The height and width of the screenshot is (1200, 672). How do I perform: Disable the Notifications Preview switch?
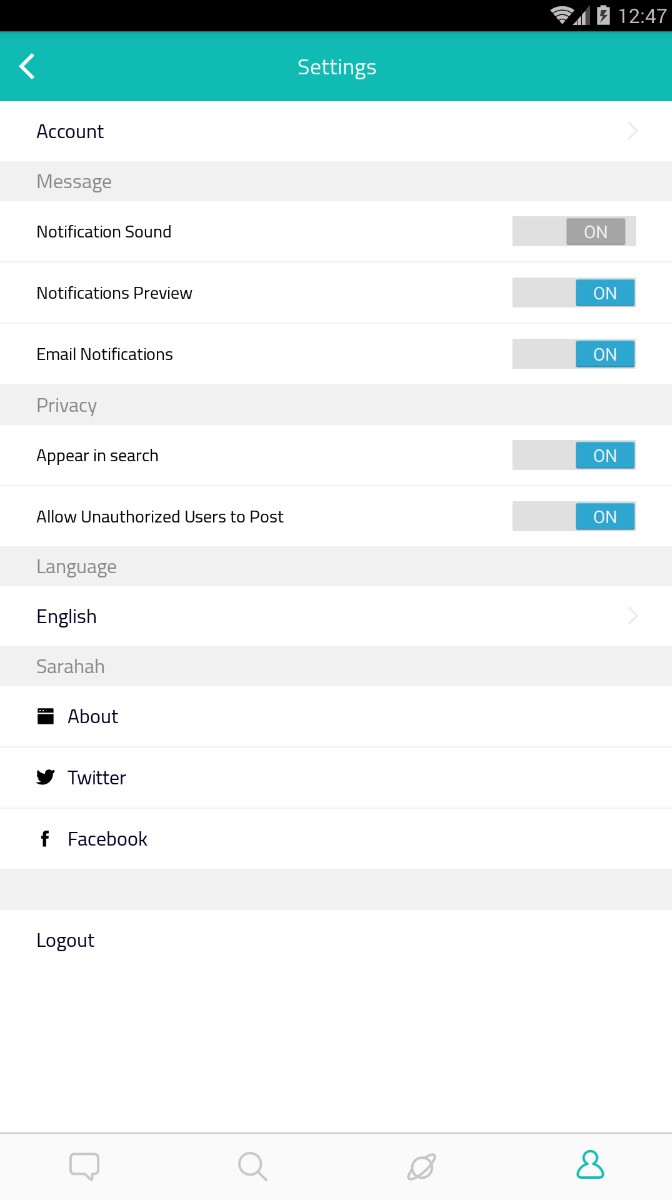click(574, 293)
